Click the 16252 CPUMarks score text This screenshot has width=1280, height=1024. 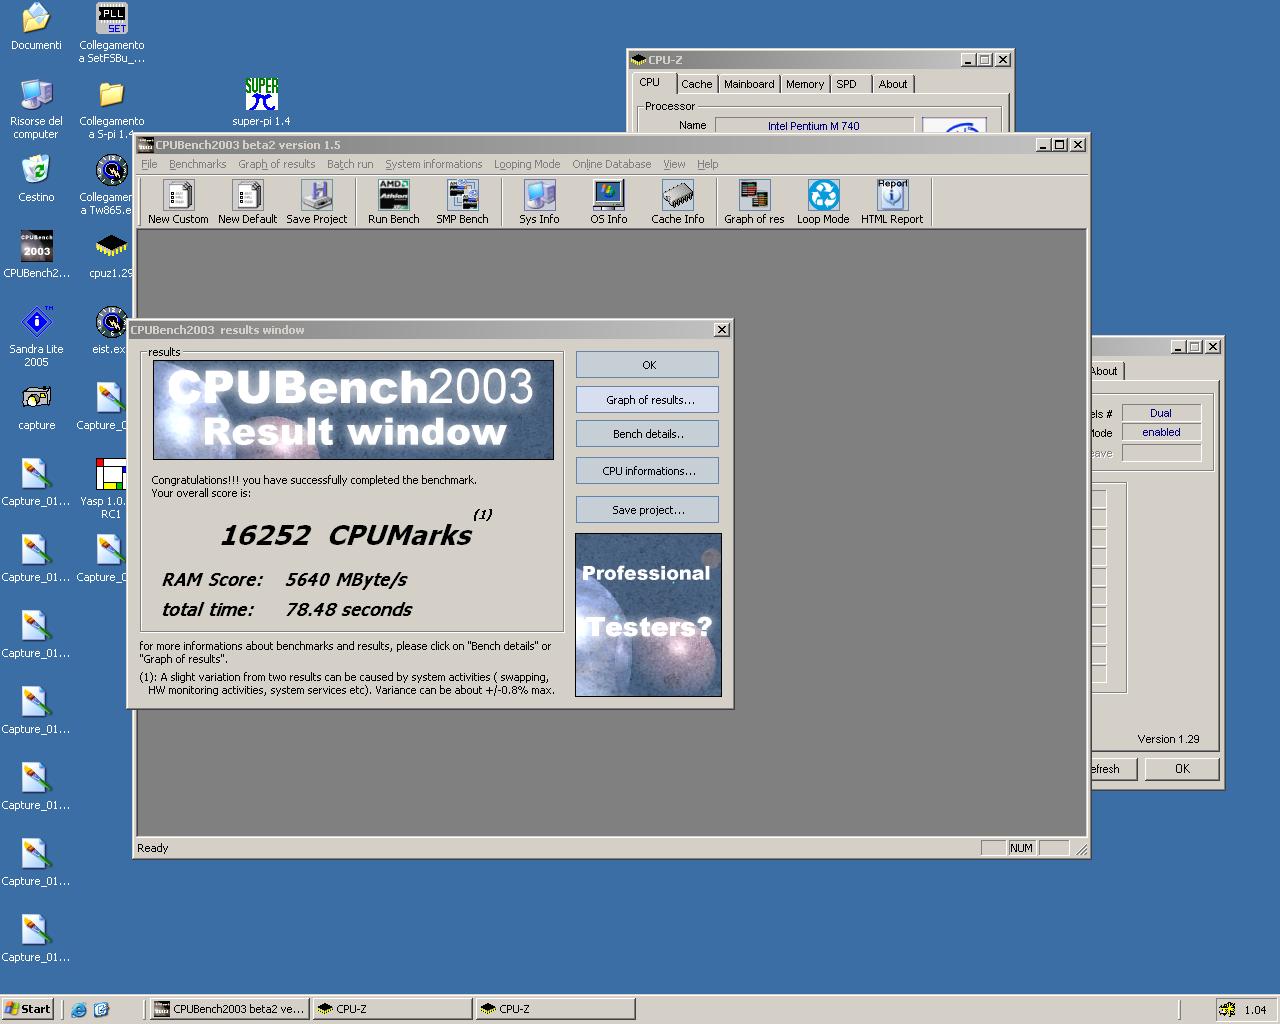click(x=346, y=535)
